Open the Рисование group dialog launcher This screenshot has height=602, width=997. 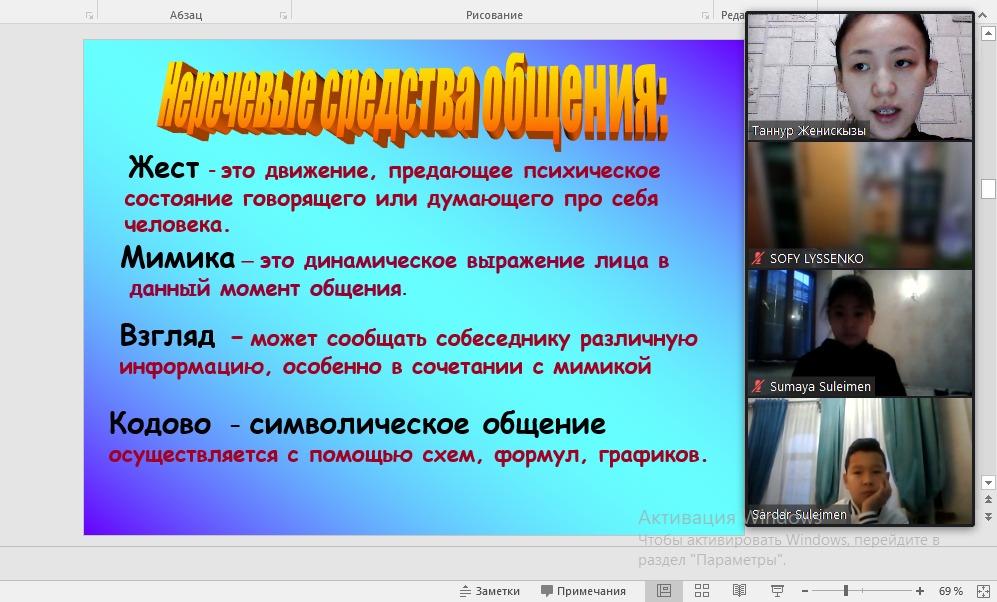tap(705, 15)
